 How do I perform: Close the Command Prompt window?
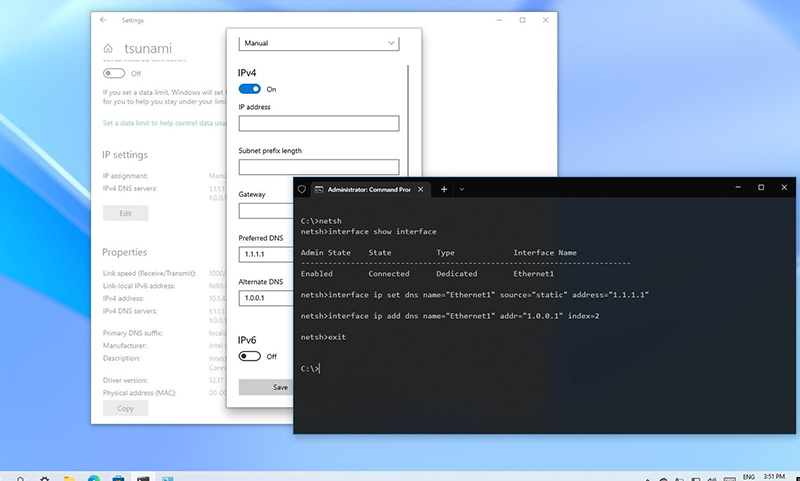pos(784,187)
